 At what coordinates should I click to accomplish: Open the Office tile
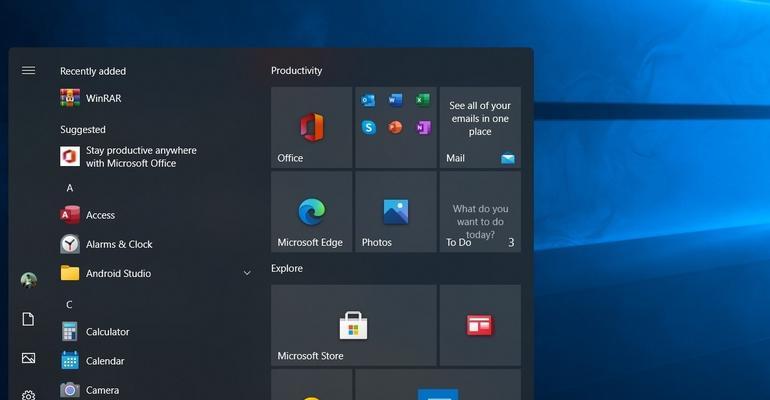[x=311, y=128]
